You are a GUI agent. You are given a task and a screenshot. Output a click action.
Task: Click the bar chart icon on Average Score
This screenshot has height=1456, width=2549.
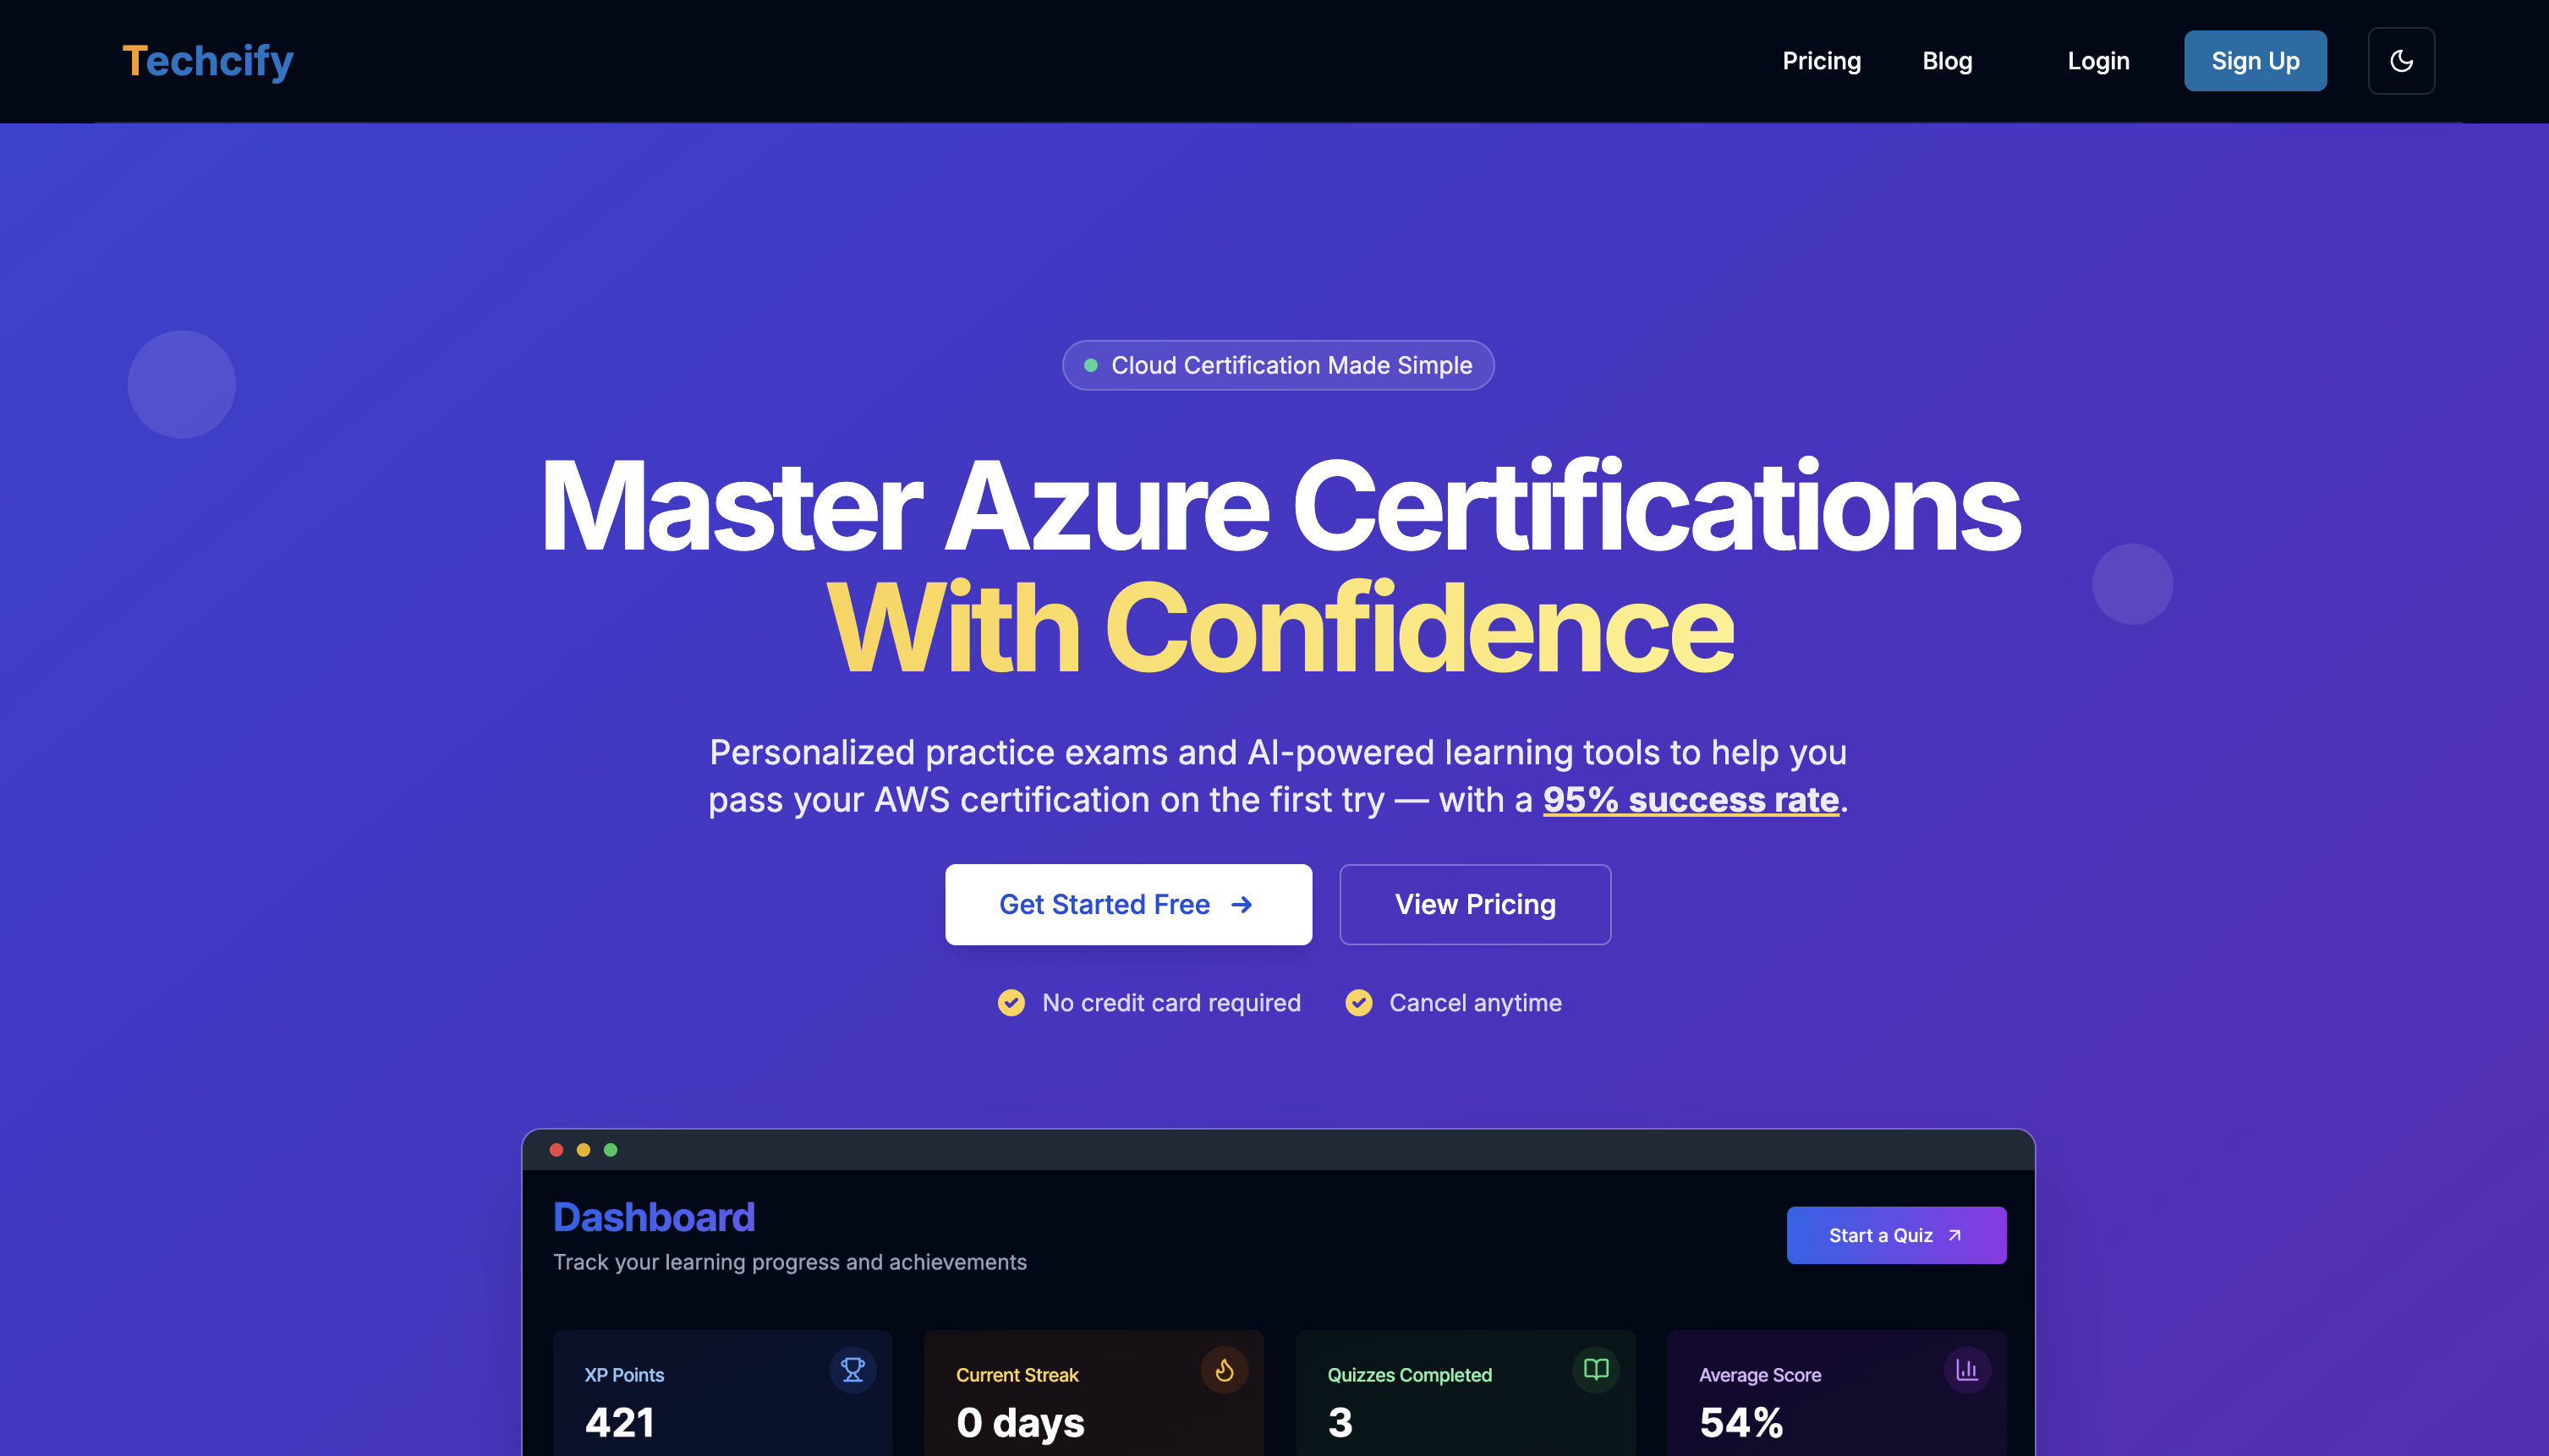pos(1966,1369)
